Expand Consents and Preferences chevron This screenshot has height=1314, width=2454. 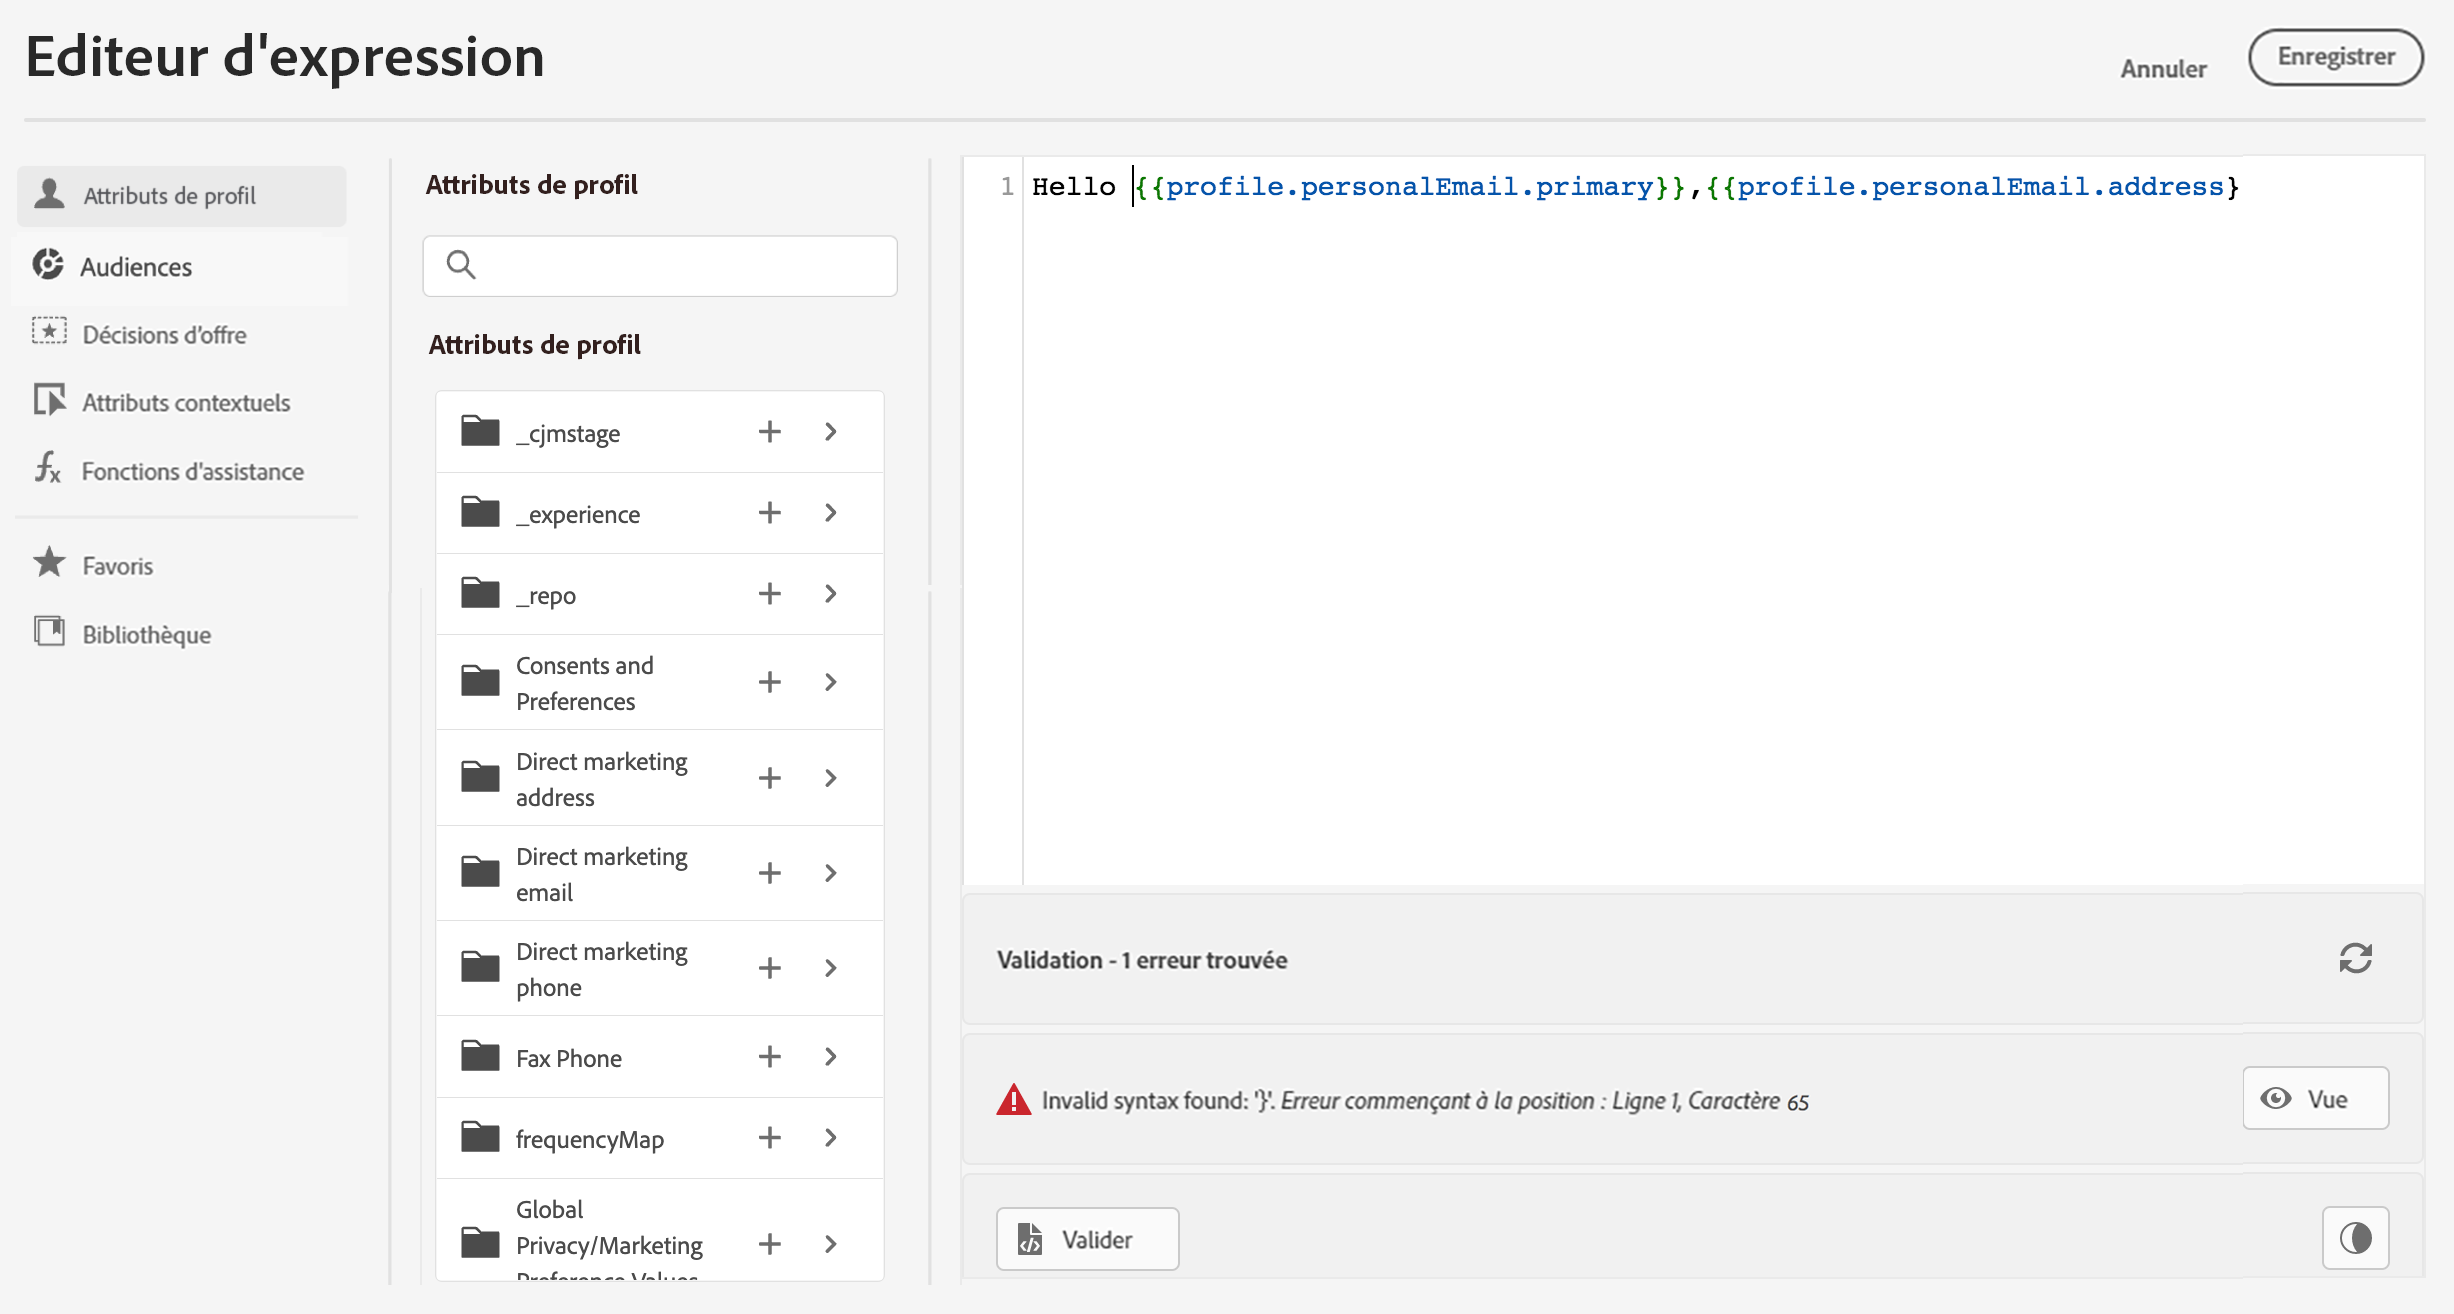pos(831,682)
